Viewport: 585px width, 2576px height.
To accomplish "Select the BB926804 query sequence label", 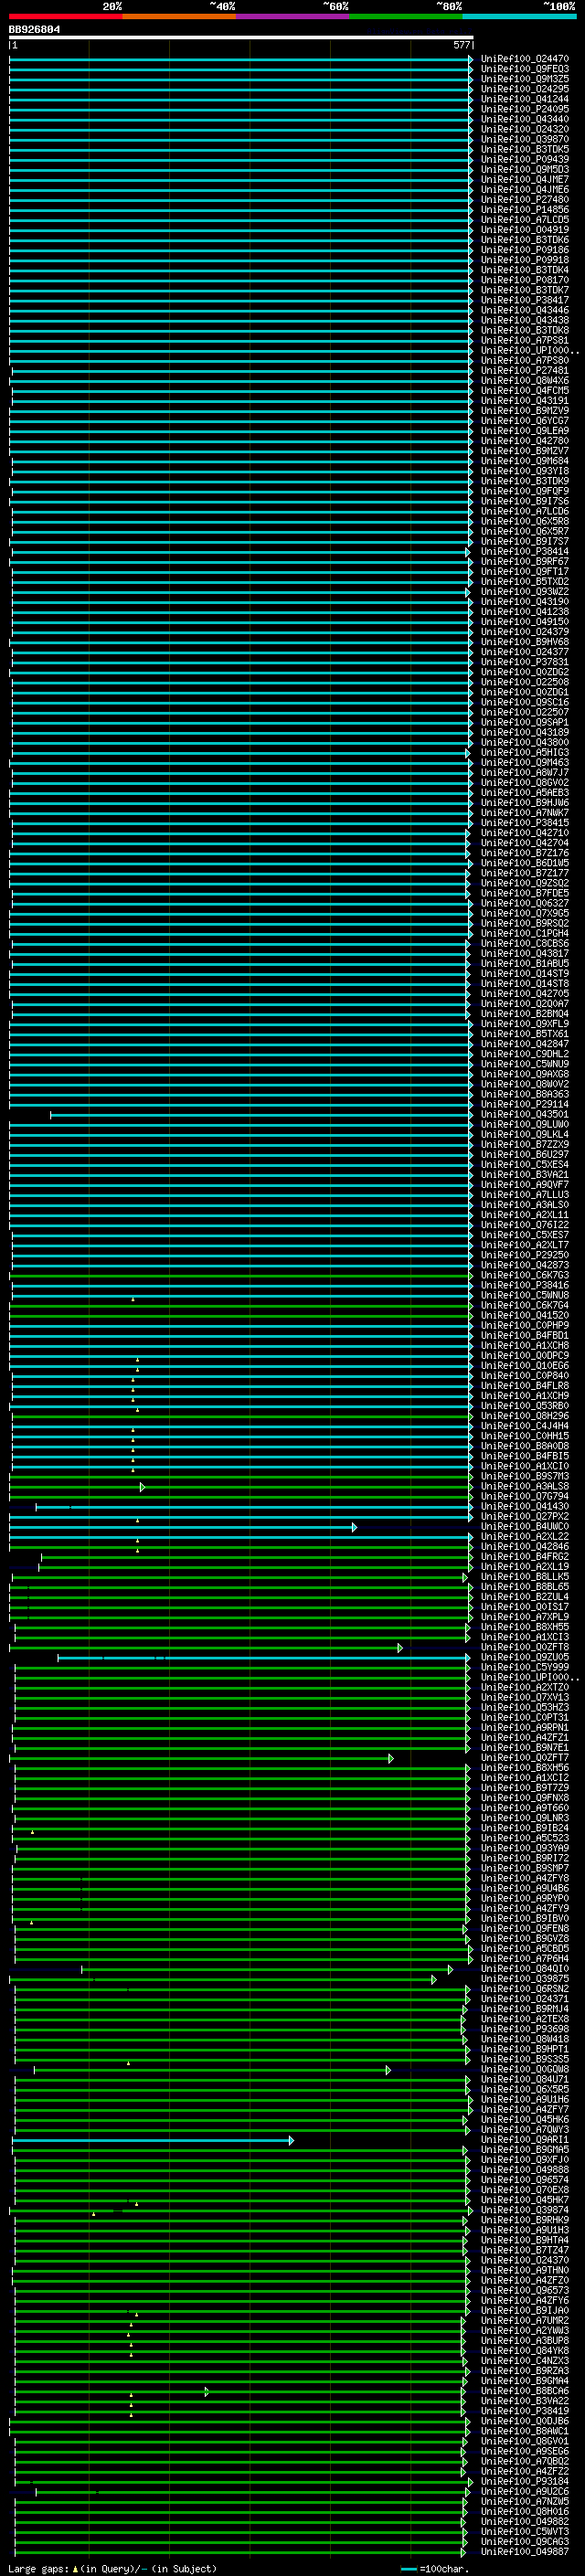I will pos(34,30).
